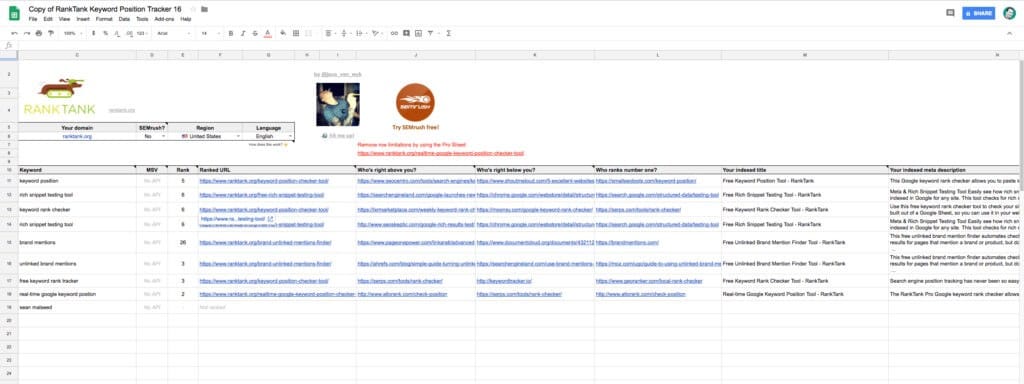Click the redo icon in the toolbar
Image resolution: width=1024 pixels, height=384 pixels.
click(x=27, y=33)
